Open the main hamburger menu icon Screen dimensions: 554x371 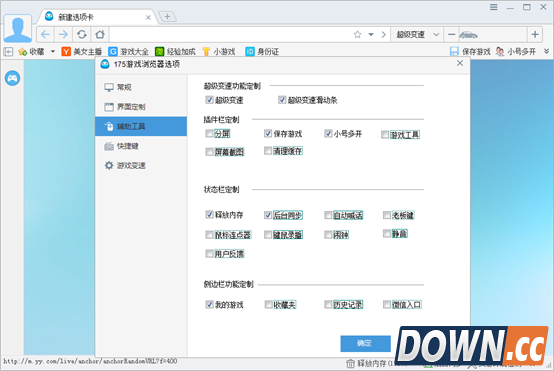point(494,7)
